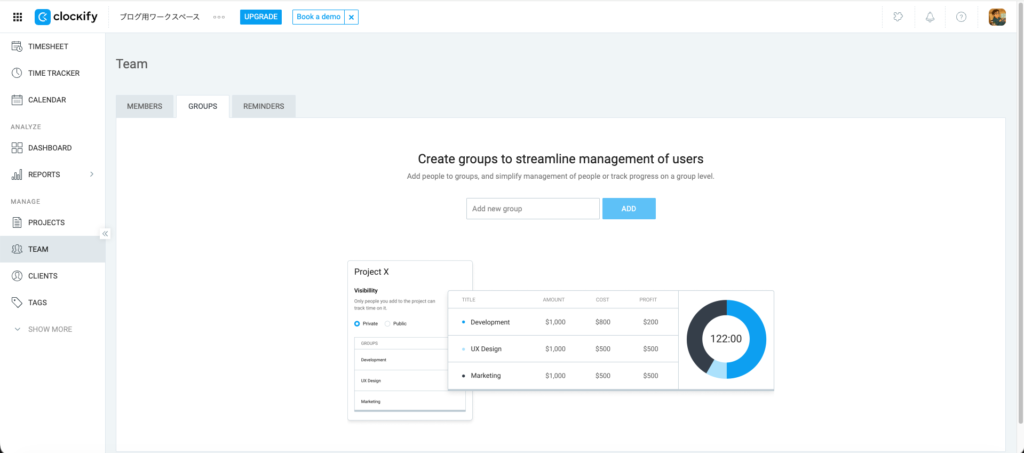The height and width of the screenshot is (453, 1024).
Task: Dismiss the Book a demo banner
Action: (351, 17)
